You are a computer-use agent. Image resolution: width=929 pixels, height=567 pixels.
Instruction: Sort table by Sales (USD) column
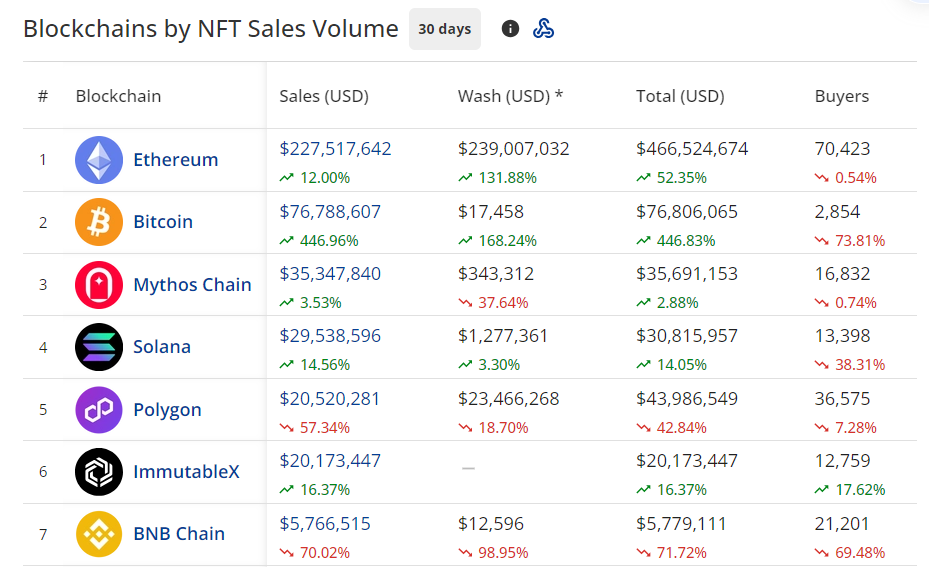pyautogui.click(x=324, y=97)
